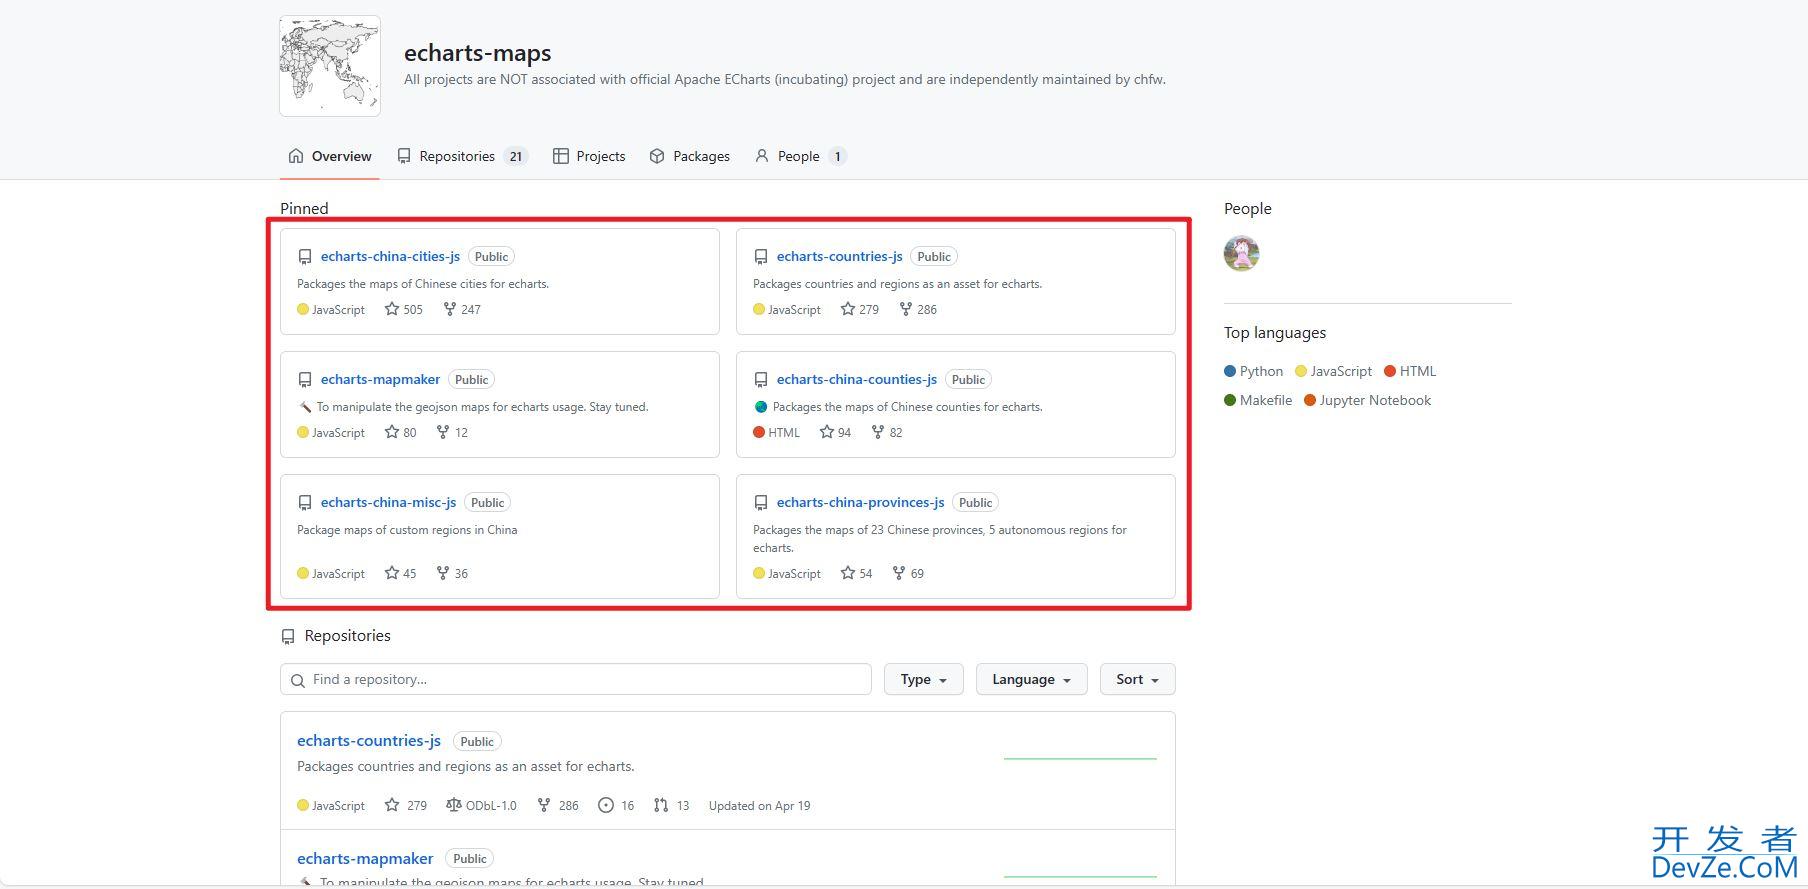The width and height of the screenshot is (1808, 889).
Task: View 279 stargazers in repository list row
Action: click(x=406, y=805)
